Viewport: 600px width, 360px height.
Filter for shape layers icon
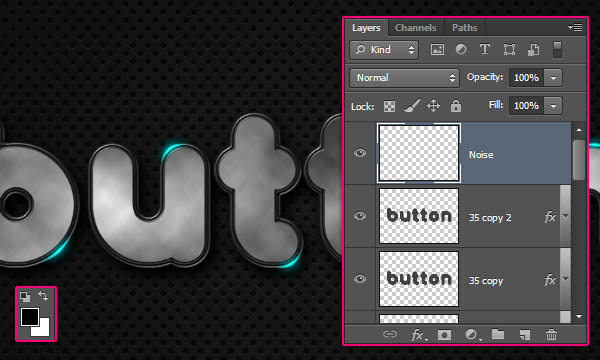point(509,50)
